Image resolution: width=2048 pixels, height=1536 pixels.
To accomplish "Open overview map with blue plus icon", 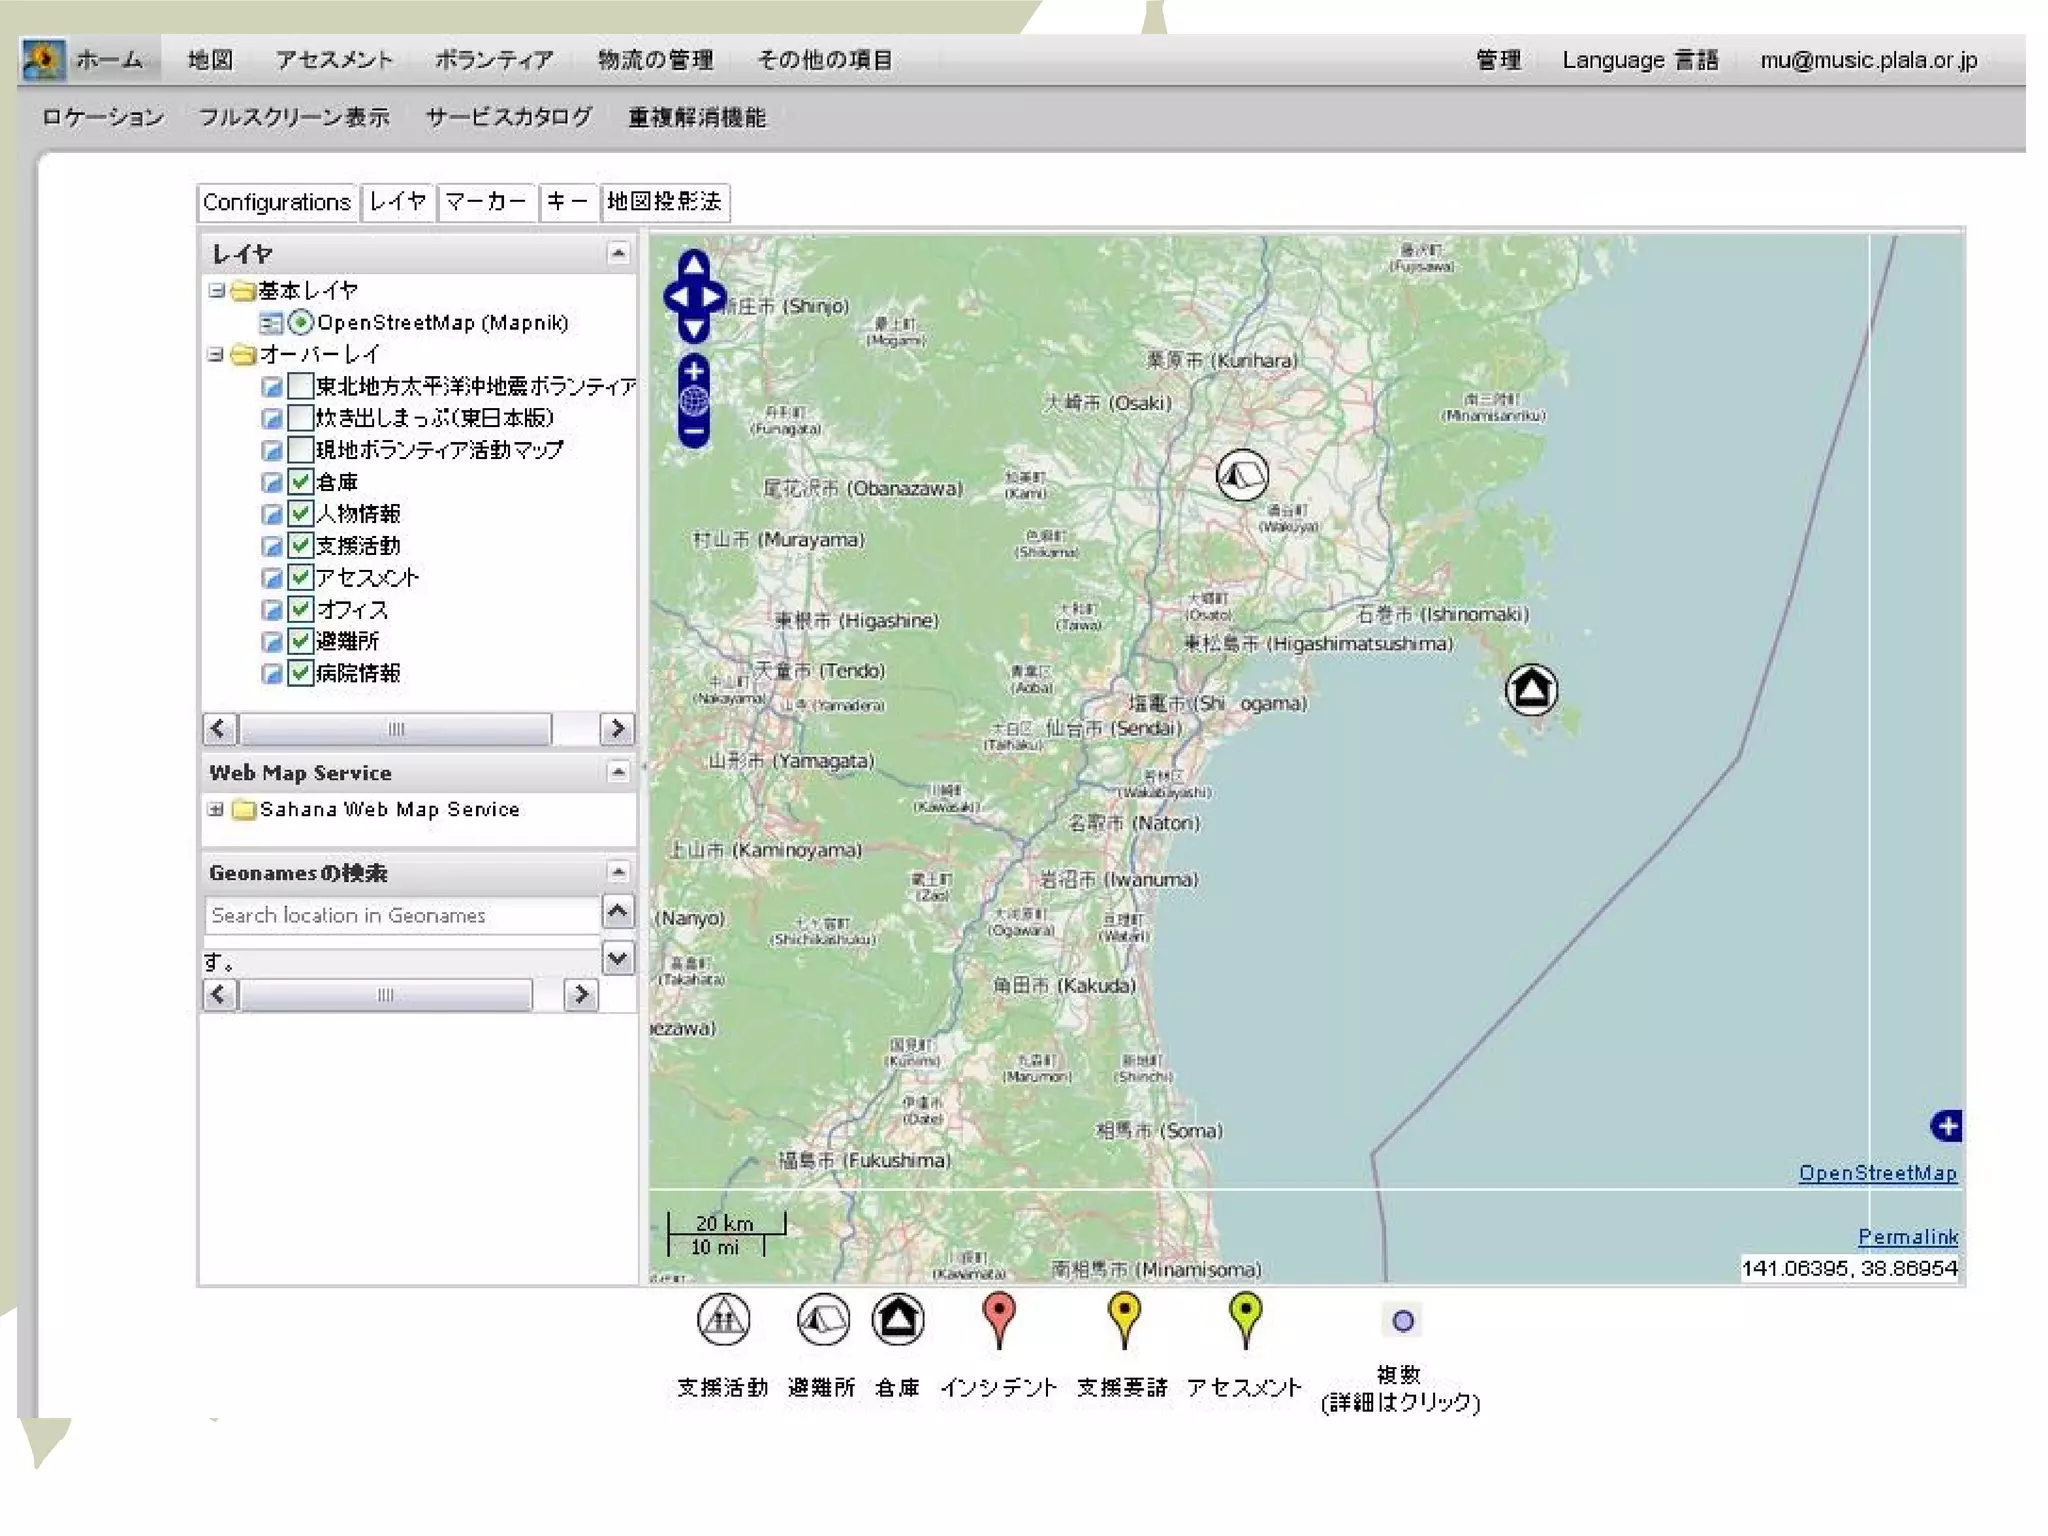I will [x=1945, y=1126].
